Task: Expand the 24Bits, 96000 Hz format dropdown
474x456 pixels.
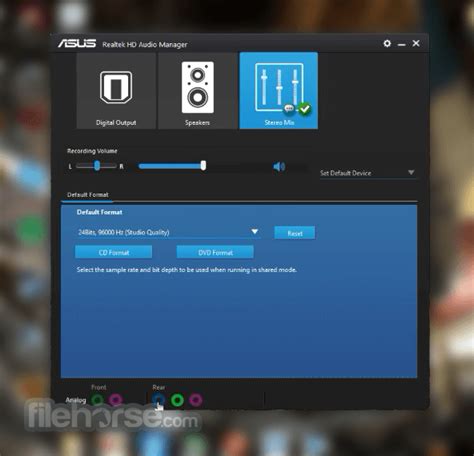Action: [168, 232]
